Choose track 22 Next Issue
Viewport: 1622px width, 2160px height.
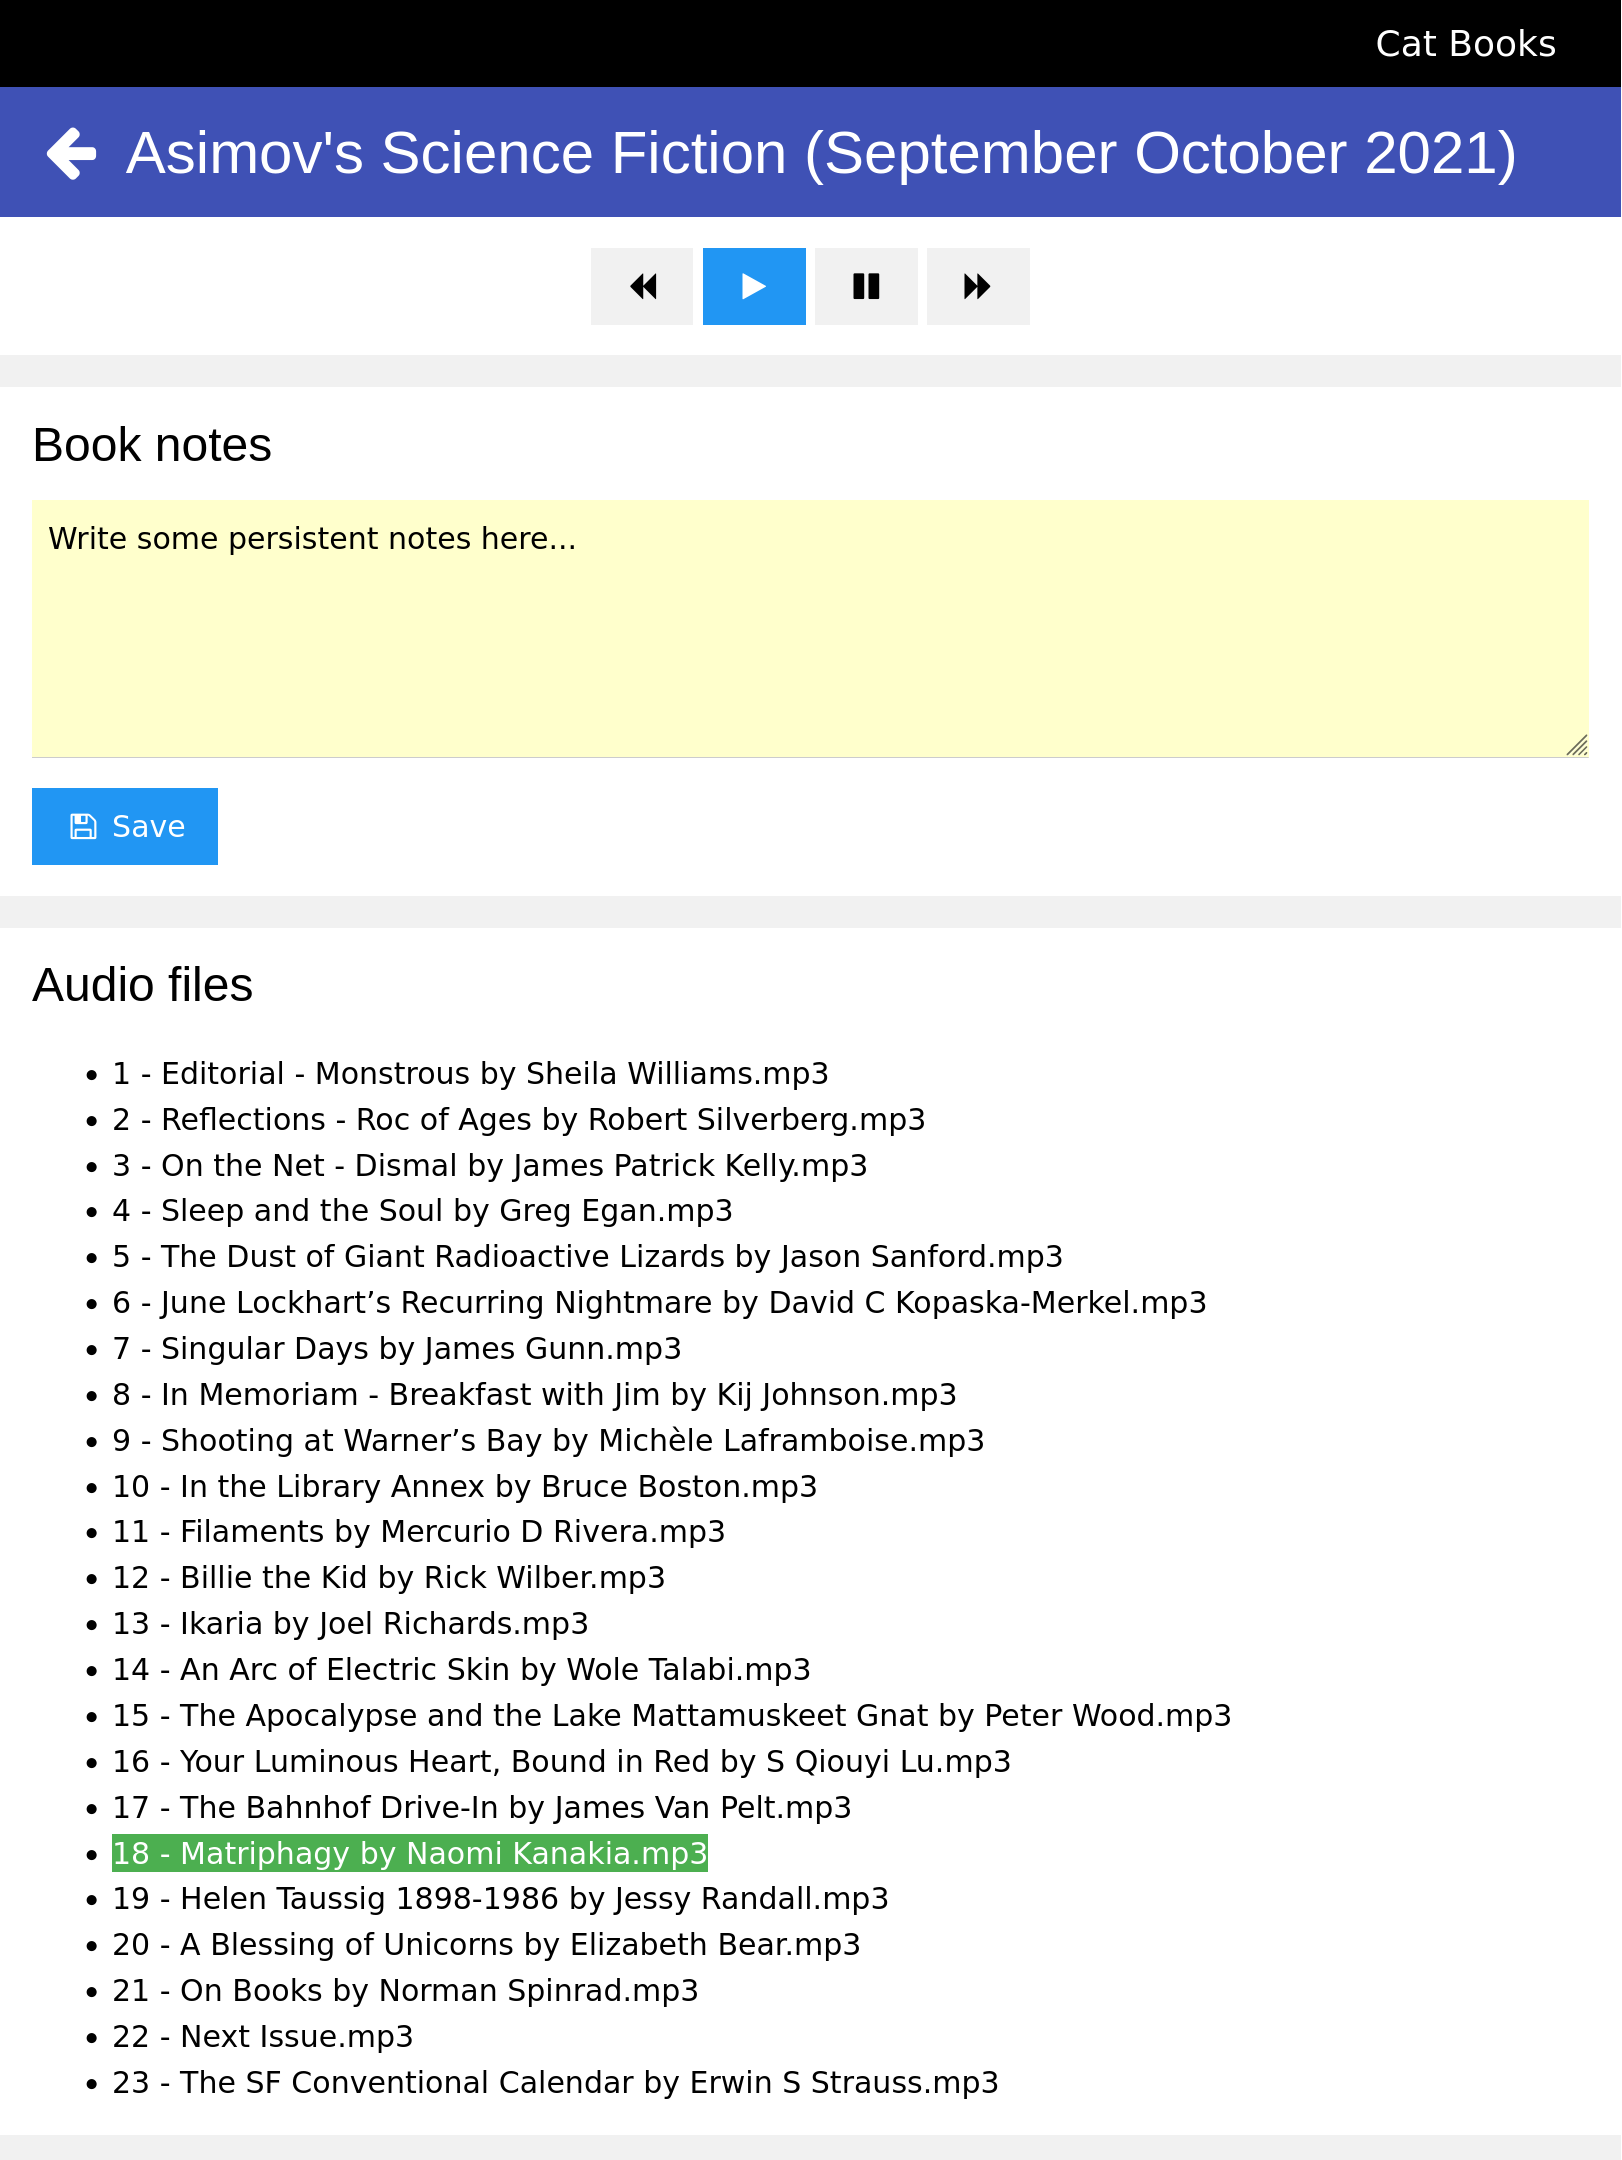click(x=262, y=2037)
